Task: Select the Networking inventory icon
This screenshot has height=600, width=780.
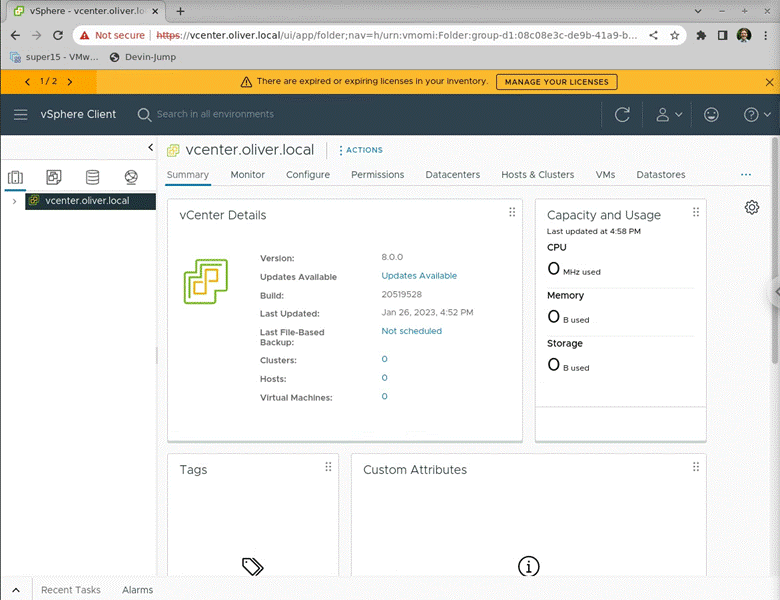Action: (x=131, y=177)
